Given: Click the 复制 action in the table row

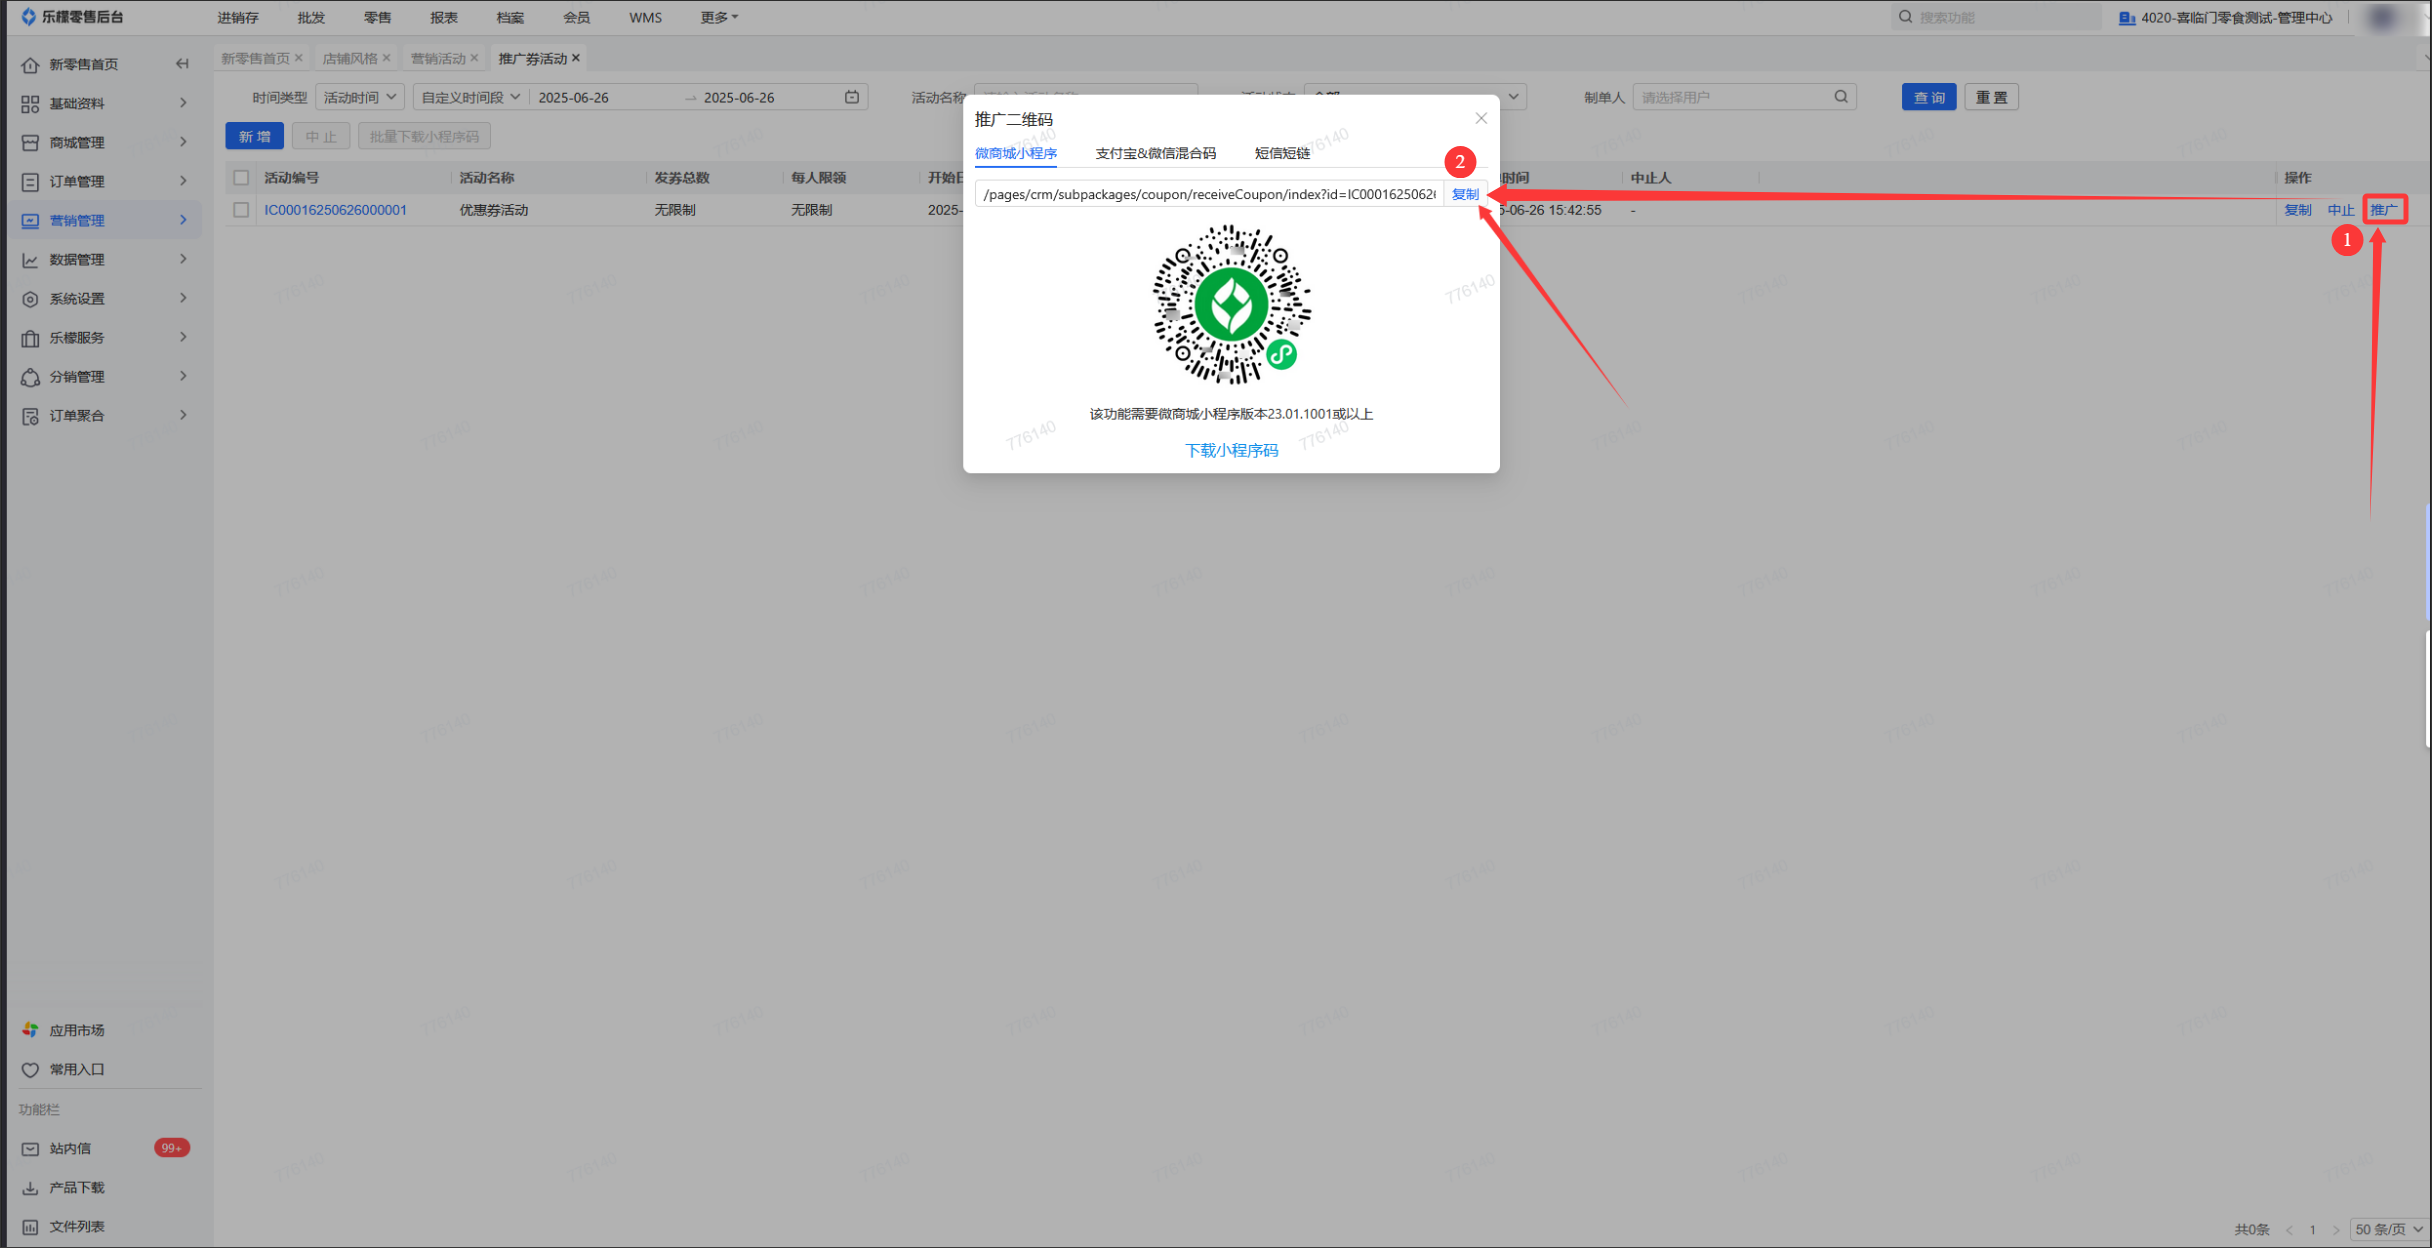Looking at the screenshot, I should pos(2298,210).
